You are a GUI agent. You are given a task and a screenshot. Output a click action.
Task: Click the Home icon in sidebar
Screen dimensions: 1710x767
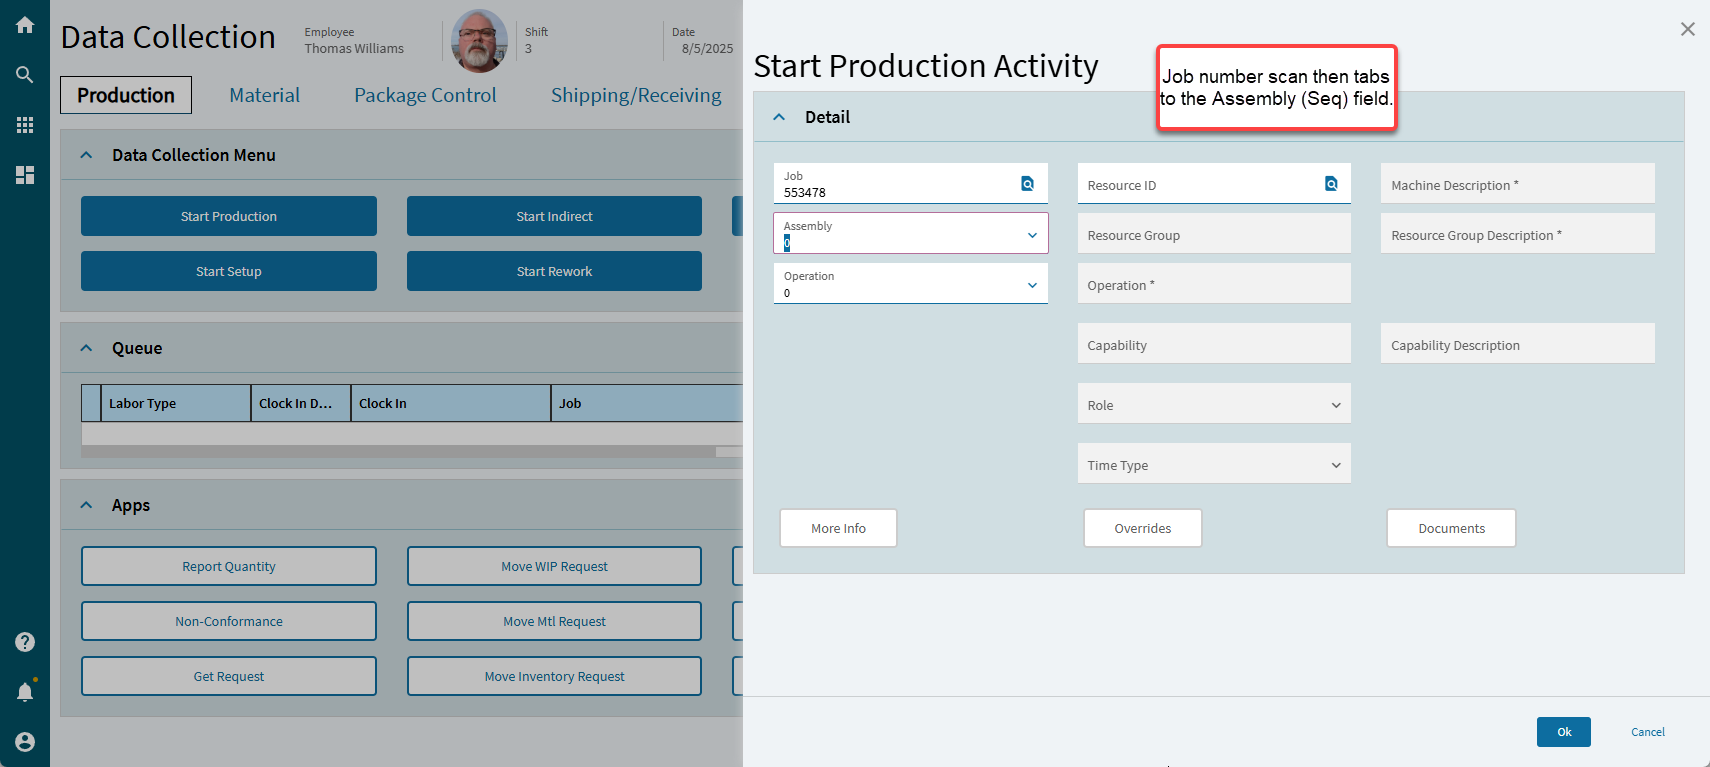(25, 25)
